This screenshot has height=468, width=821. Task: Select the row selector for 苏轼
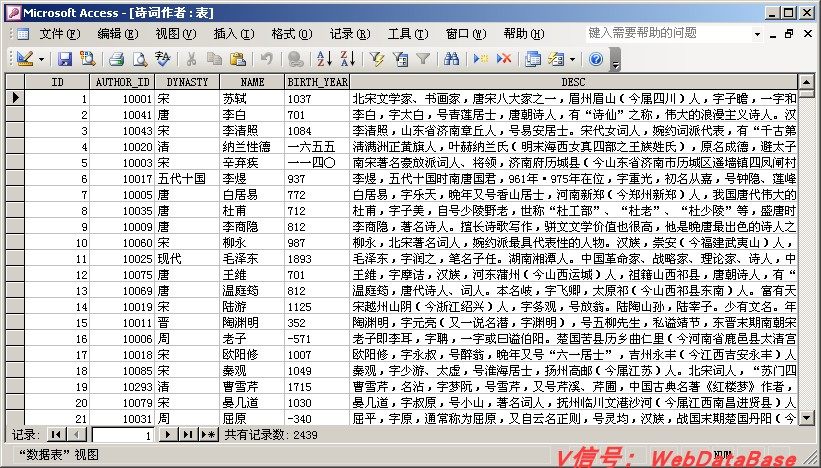click(15, 98)
